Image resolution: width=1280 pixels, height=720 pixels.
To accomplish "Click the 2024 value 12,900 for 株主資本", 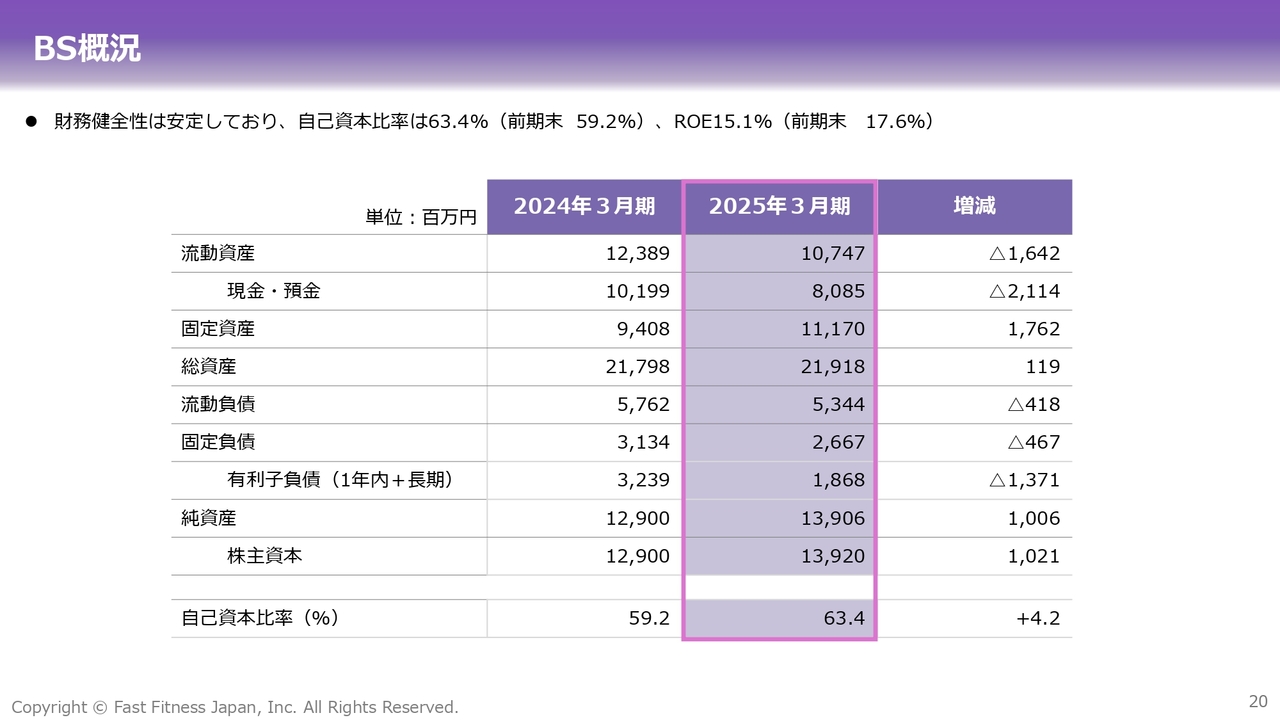I will [638, 556].
